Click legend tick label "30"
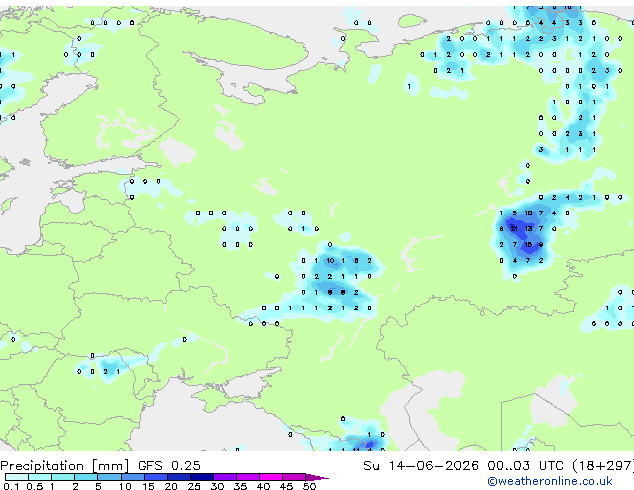Image resolution: width=634 pixels, height=490 pixels. [217, 486]
